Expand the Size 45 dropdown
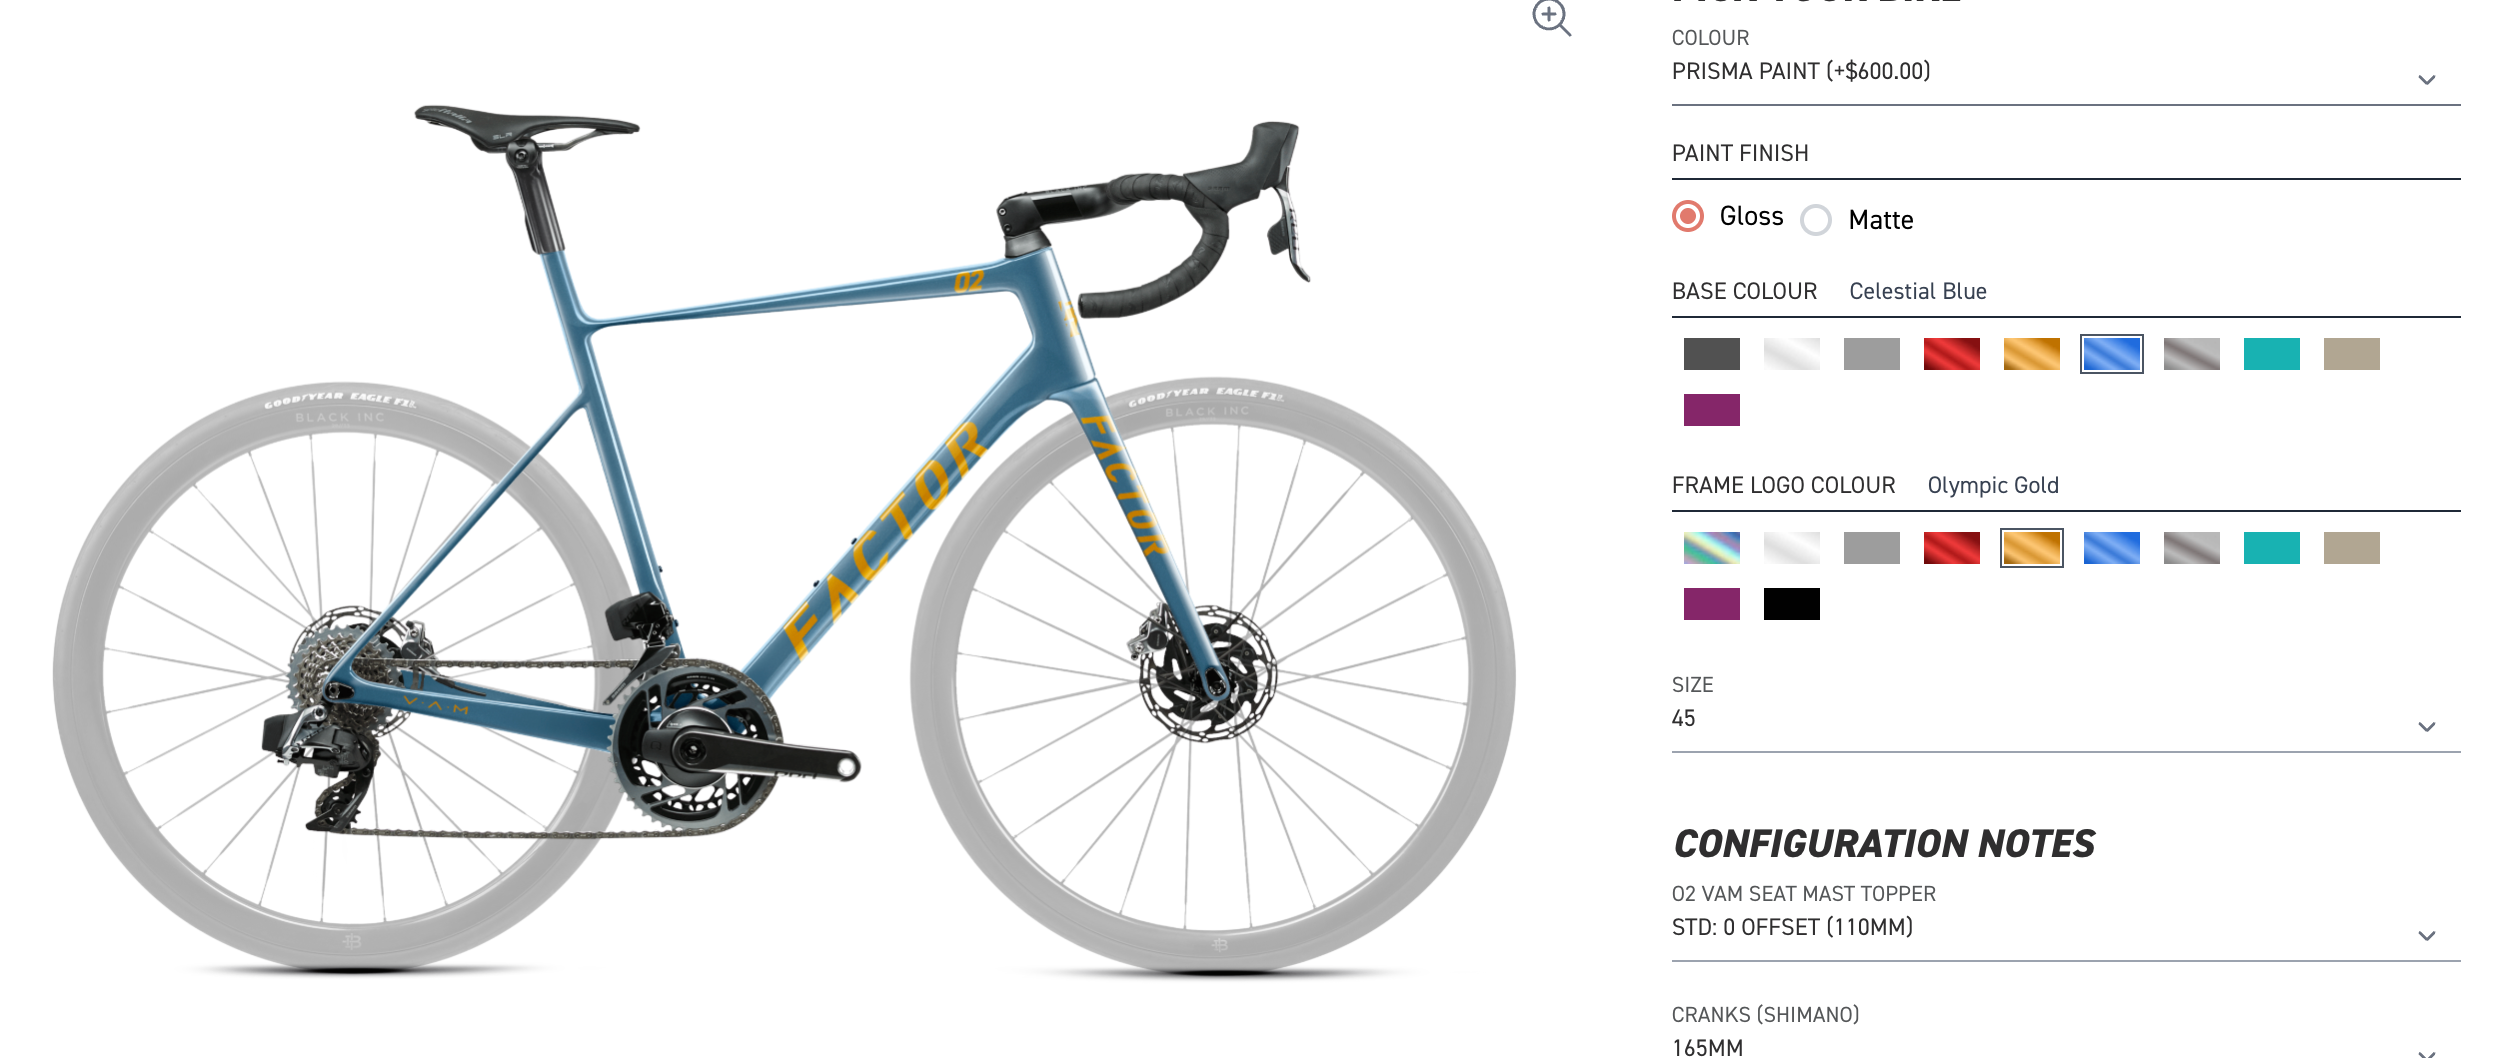The height and width of the screenshot is (1058, 2502). 2065,719
